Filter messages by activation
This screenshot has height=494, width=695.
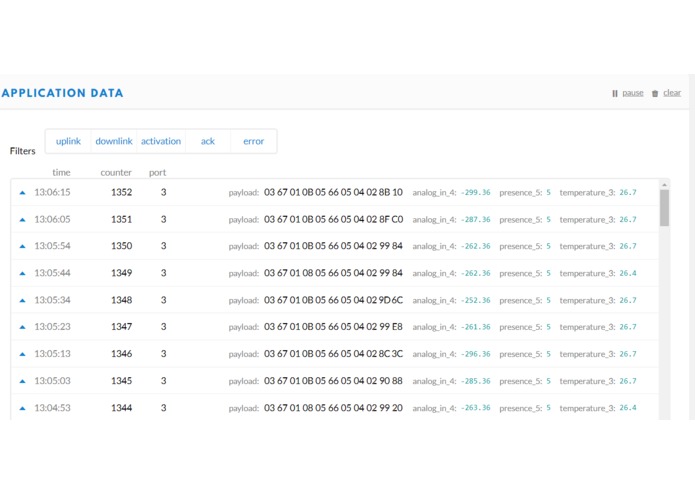coord(161,141)
